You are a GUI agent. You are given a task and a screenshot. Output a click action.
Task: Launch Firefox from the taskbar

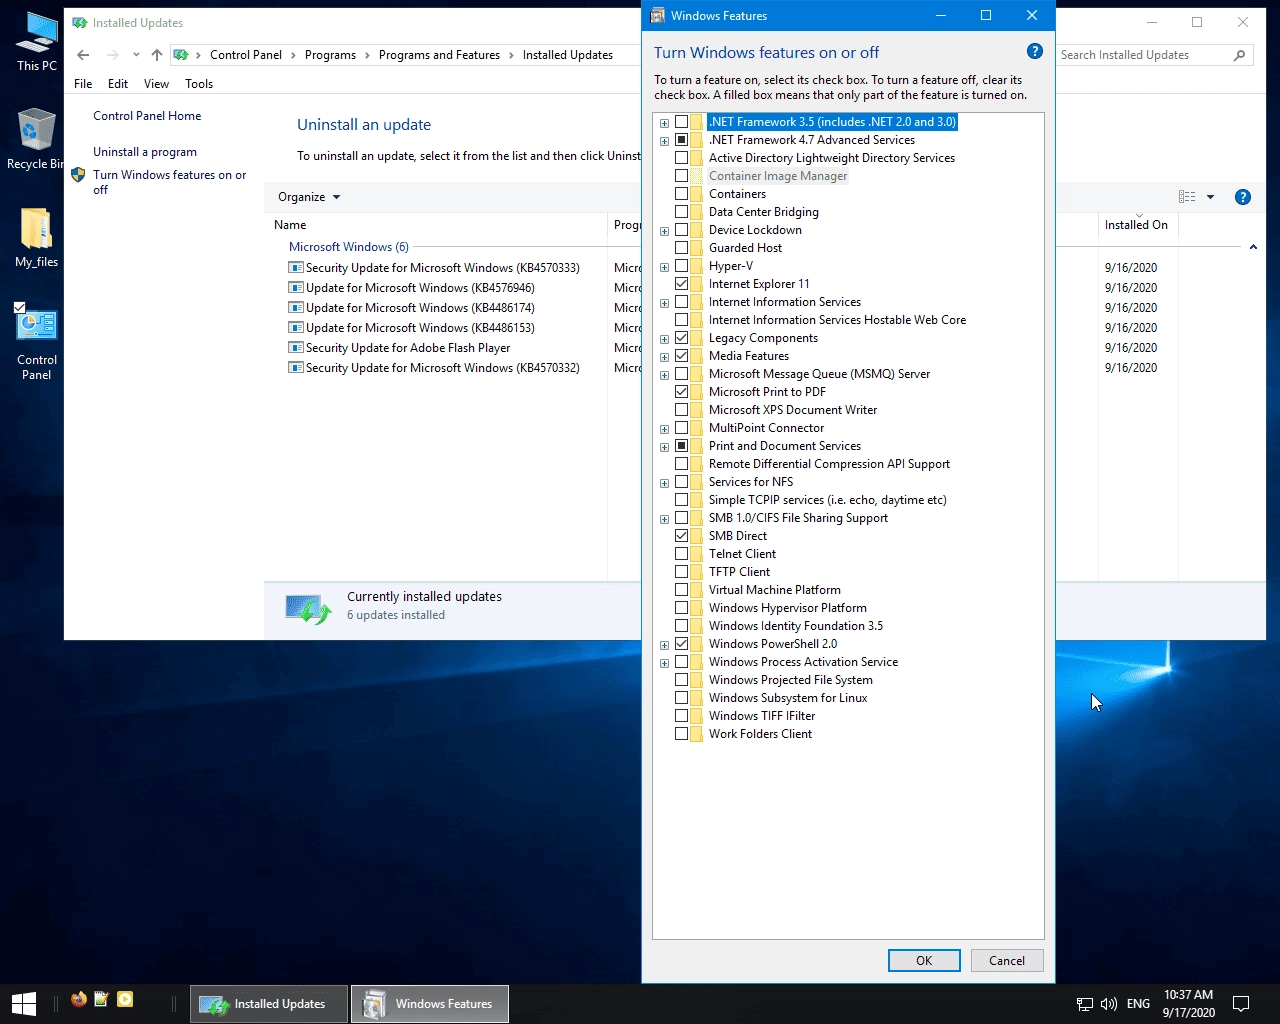pyautogui.click(x=79, y=999)
